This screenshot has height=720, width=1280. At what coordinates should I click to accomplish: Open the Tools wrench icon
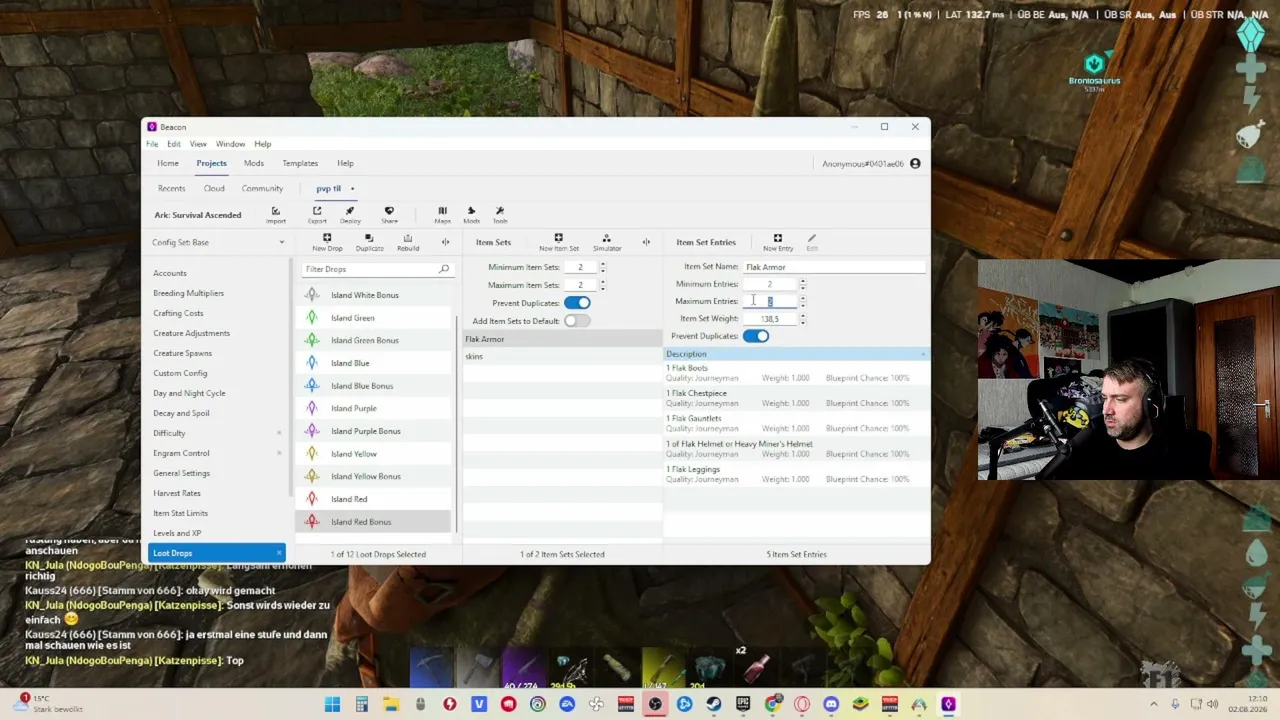click(x=500, y=211)
